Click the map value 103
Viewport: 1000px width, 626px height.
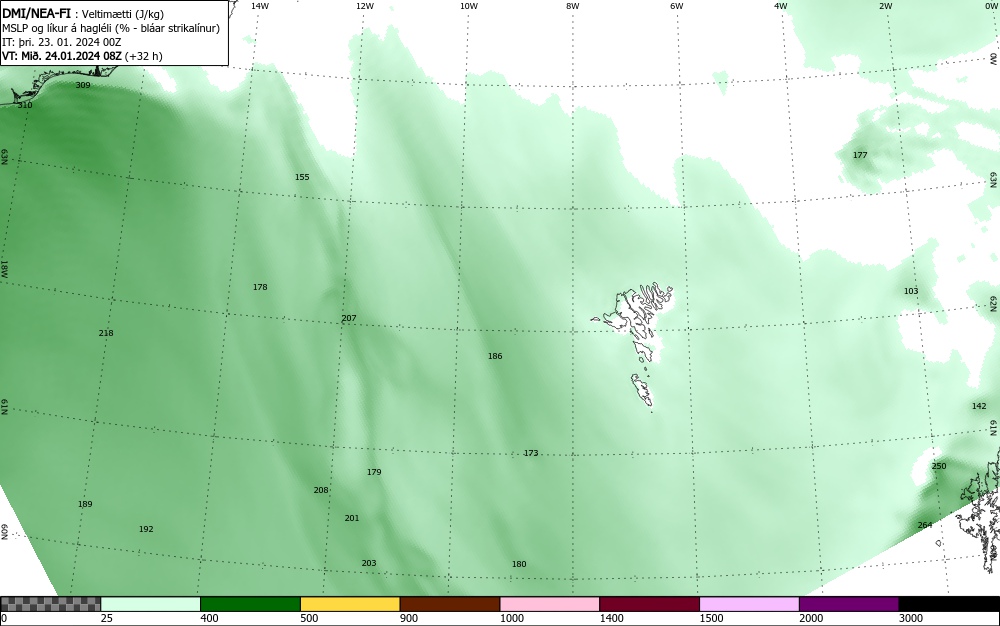(911, 291)
